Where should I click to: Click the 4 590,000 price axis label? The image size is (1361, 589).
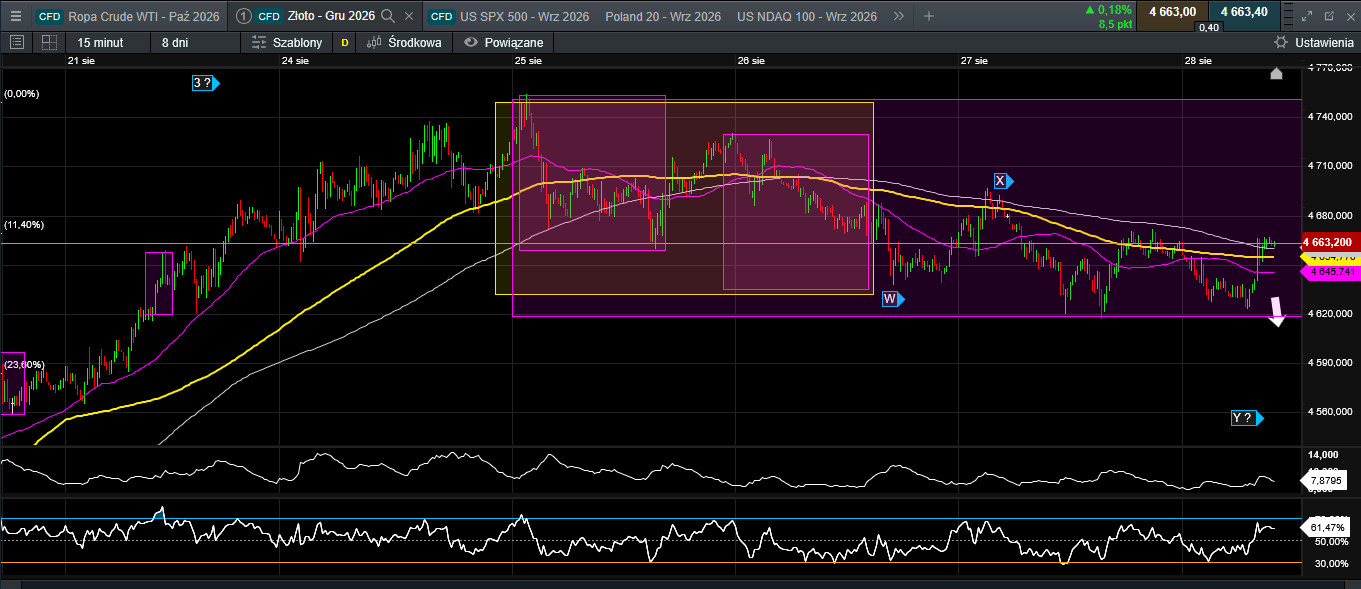click(x=1331, y=363)
